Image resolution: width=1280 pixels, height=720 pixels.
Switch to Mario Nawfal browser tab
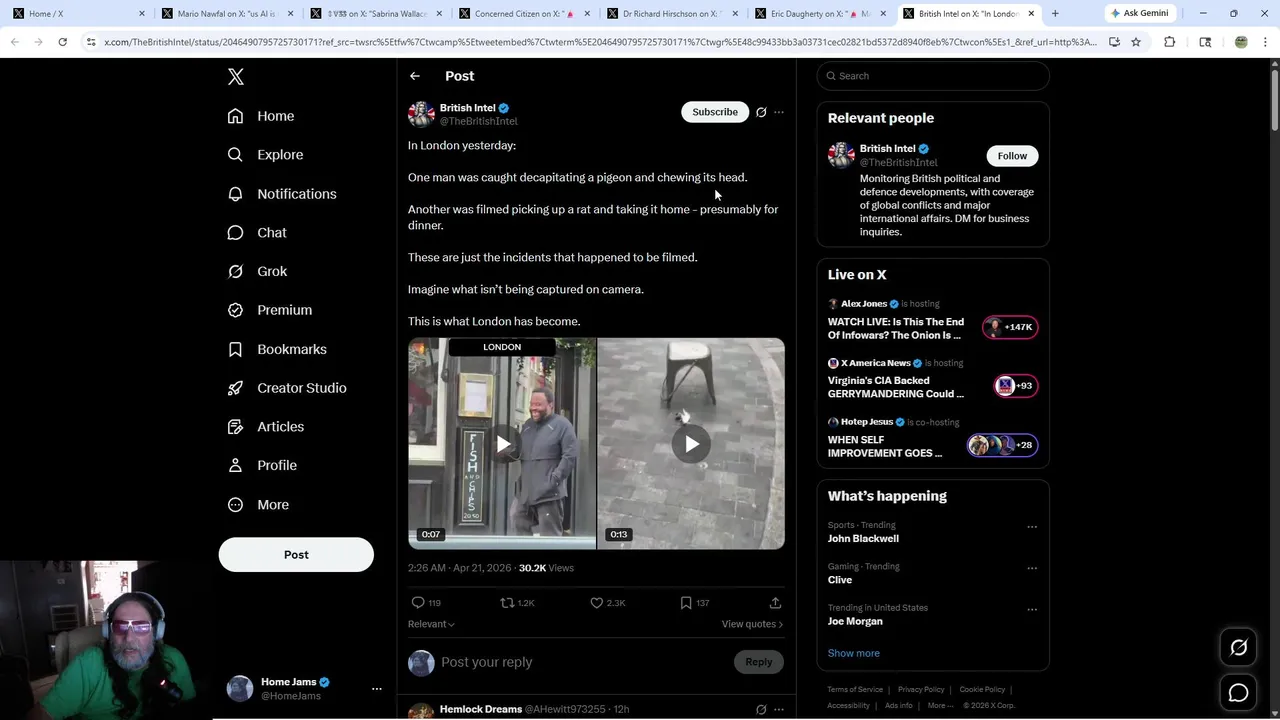pos(228,14)
